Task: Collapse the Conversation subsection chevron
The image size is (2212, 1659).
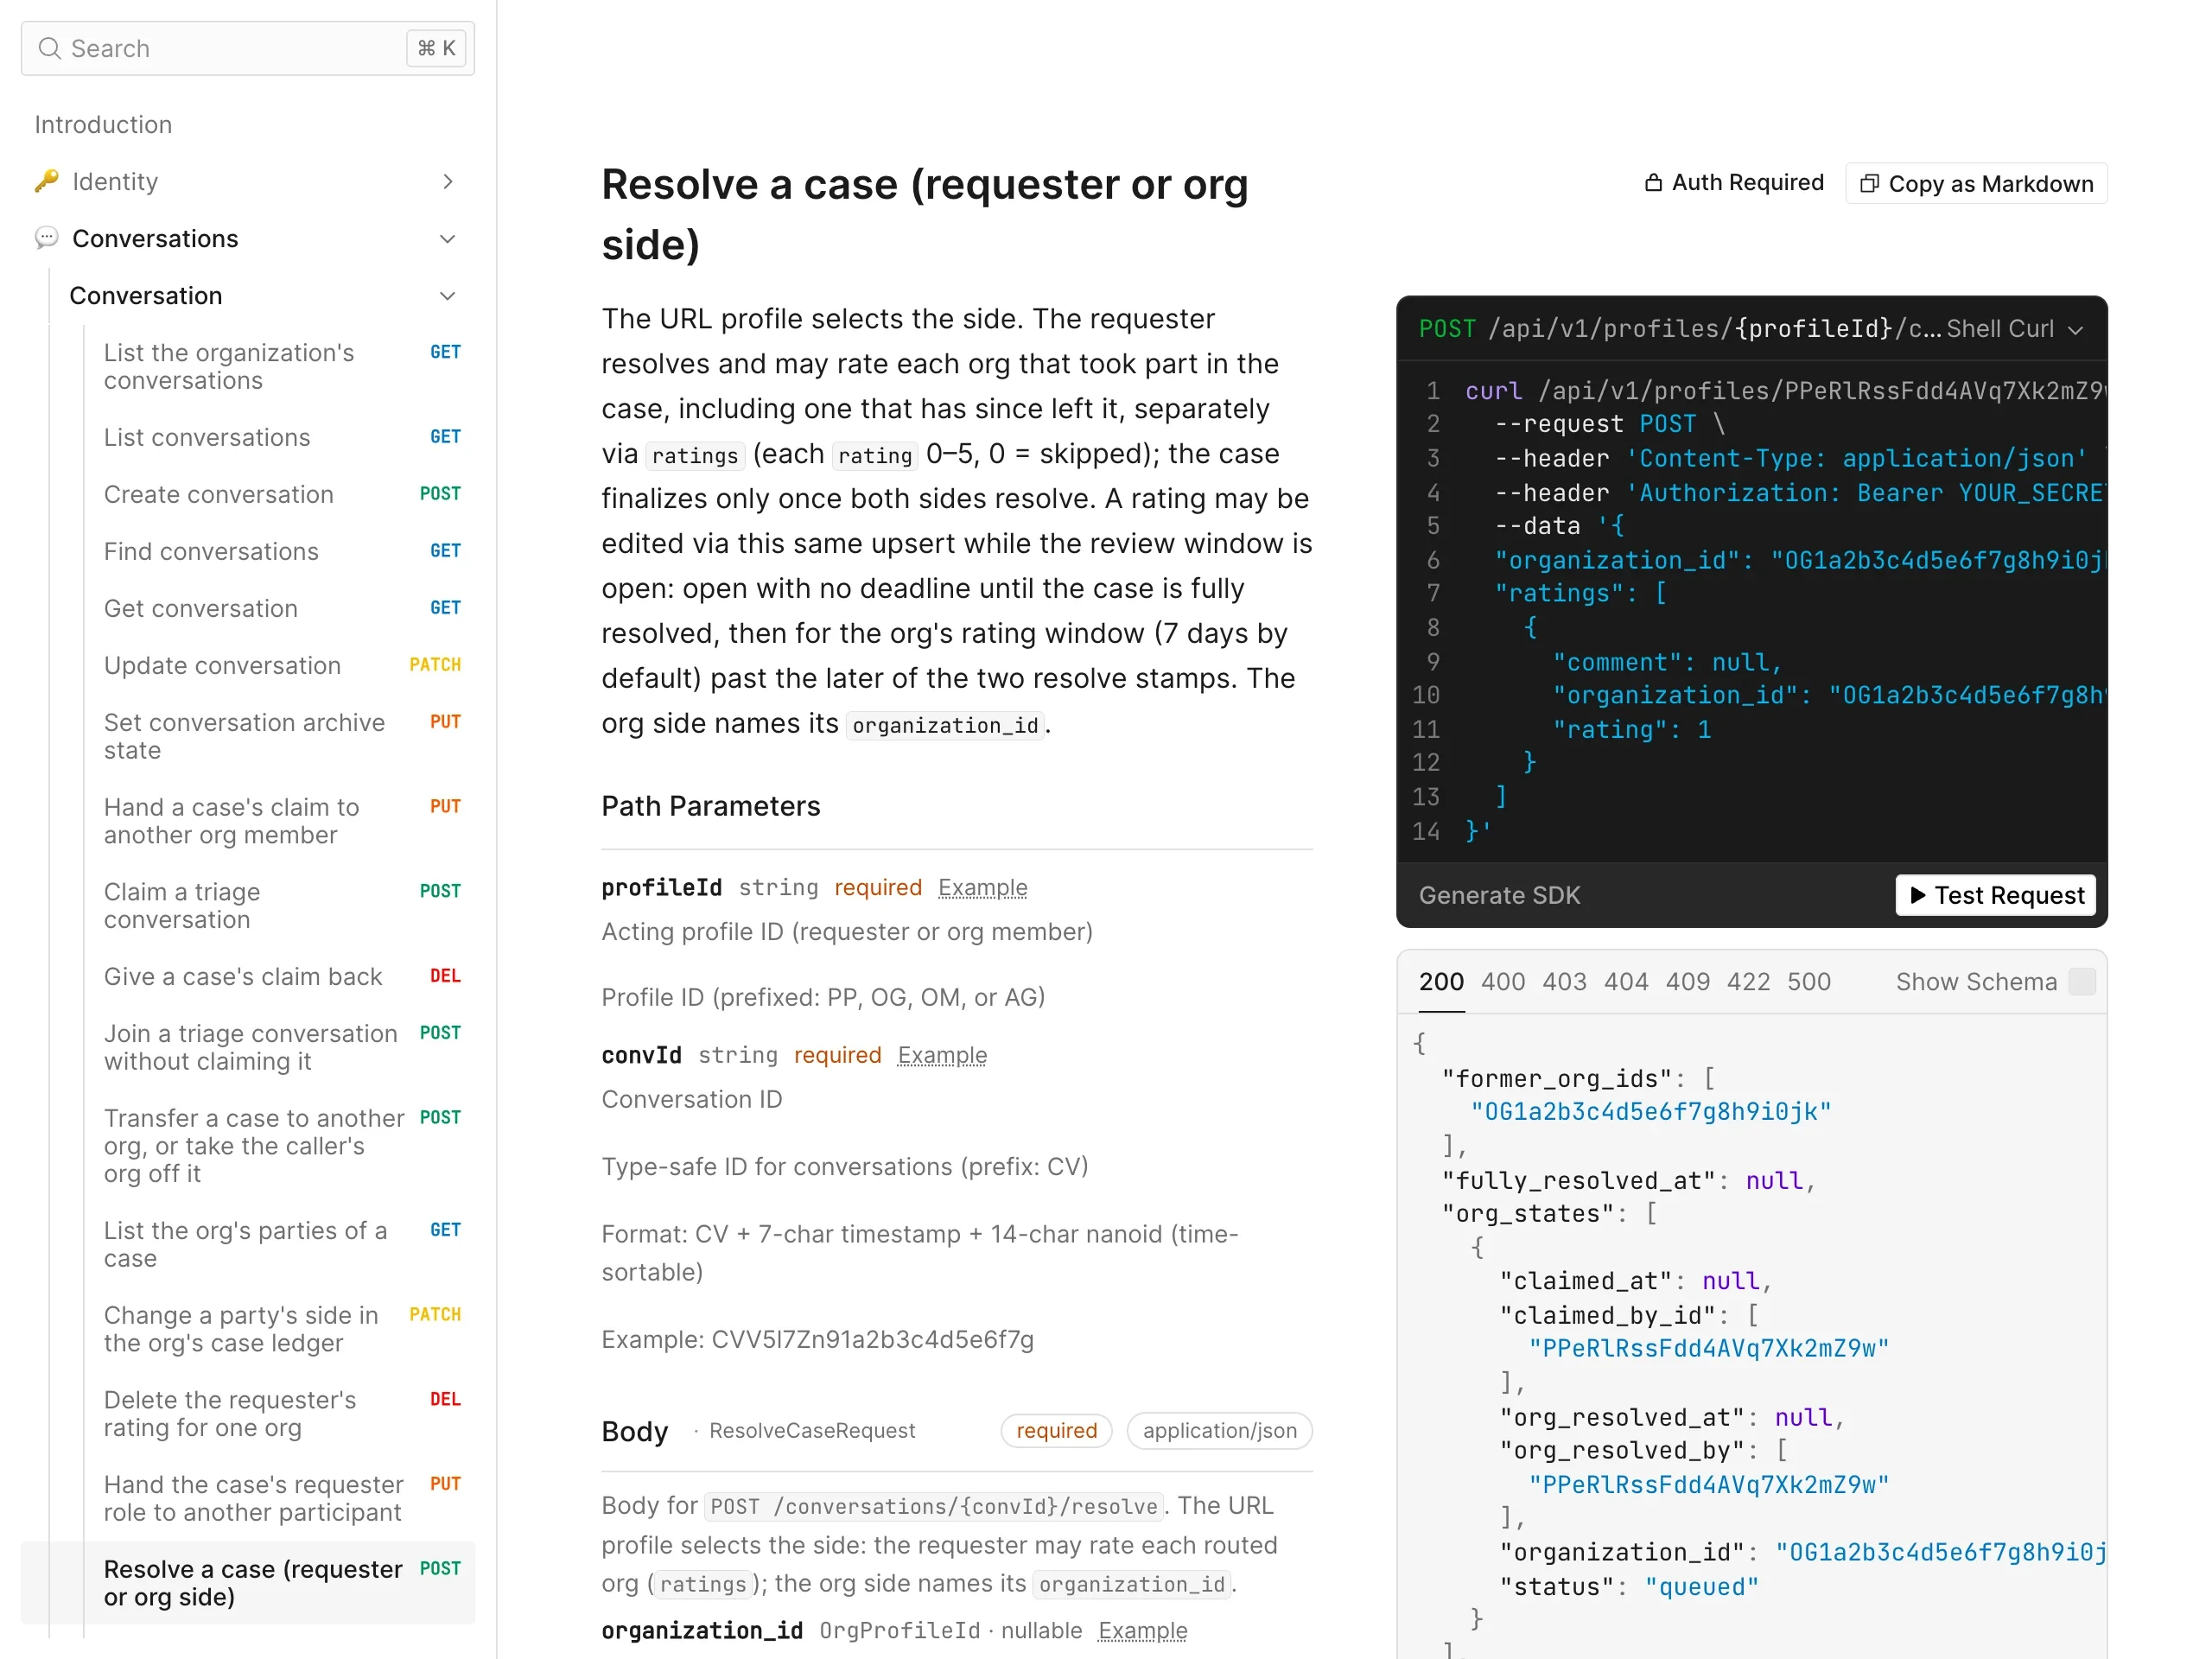Action: coord(448,295)
